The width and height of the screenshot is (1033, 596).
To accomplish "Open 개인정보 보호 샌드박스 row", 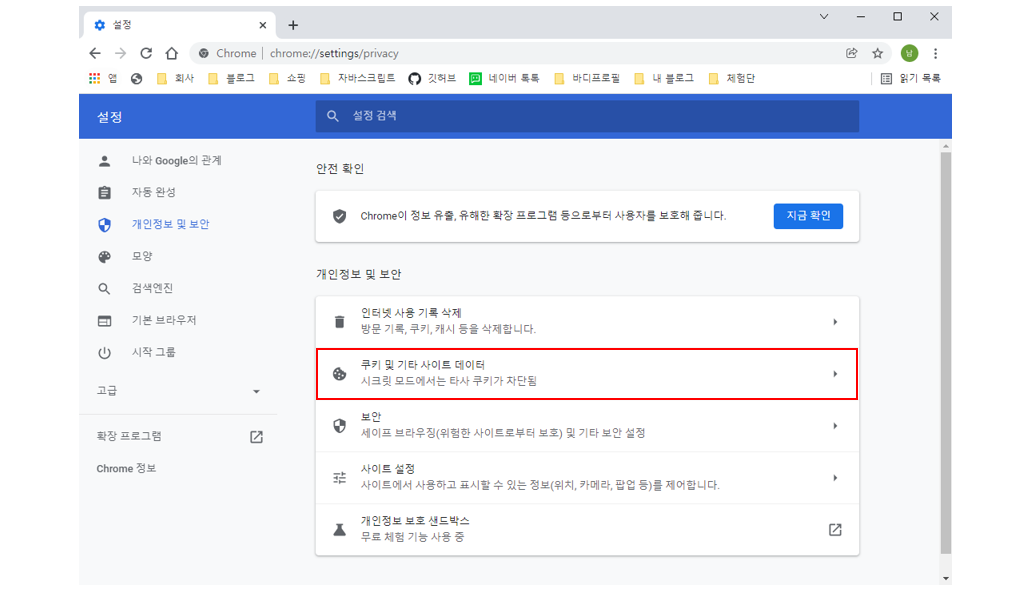I will [587, 529].
